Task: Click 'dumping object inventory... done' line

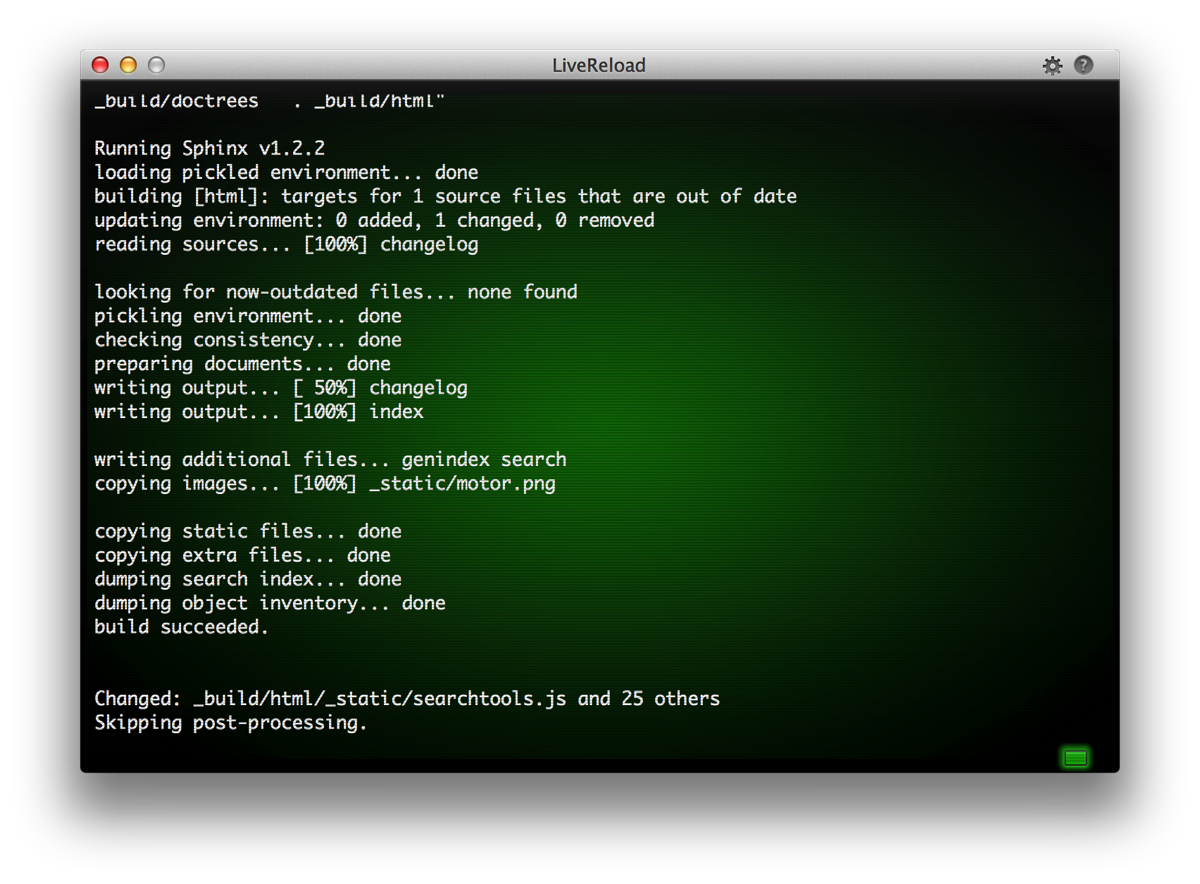Action: (270, 604)
